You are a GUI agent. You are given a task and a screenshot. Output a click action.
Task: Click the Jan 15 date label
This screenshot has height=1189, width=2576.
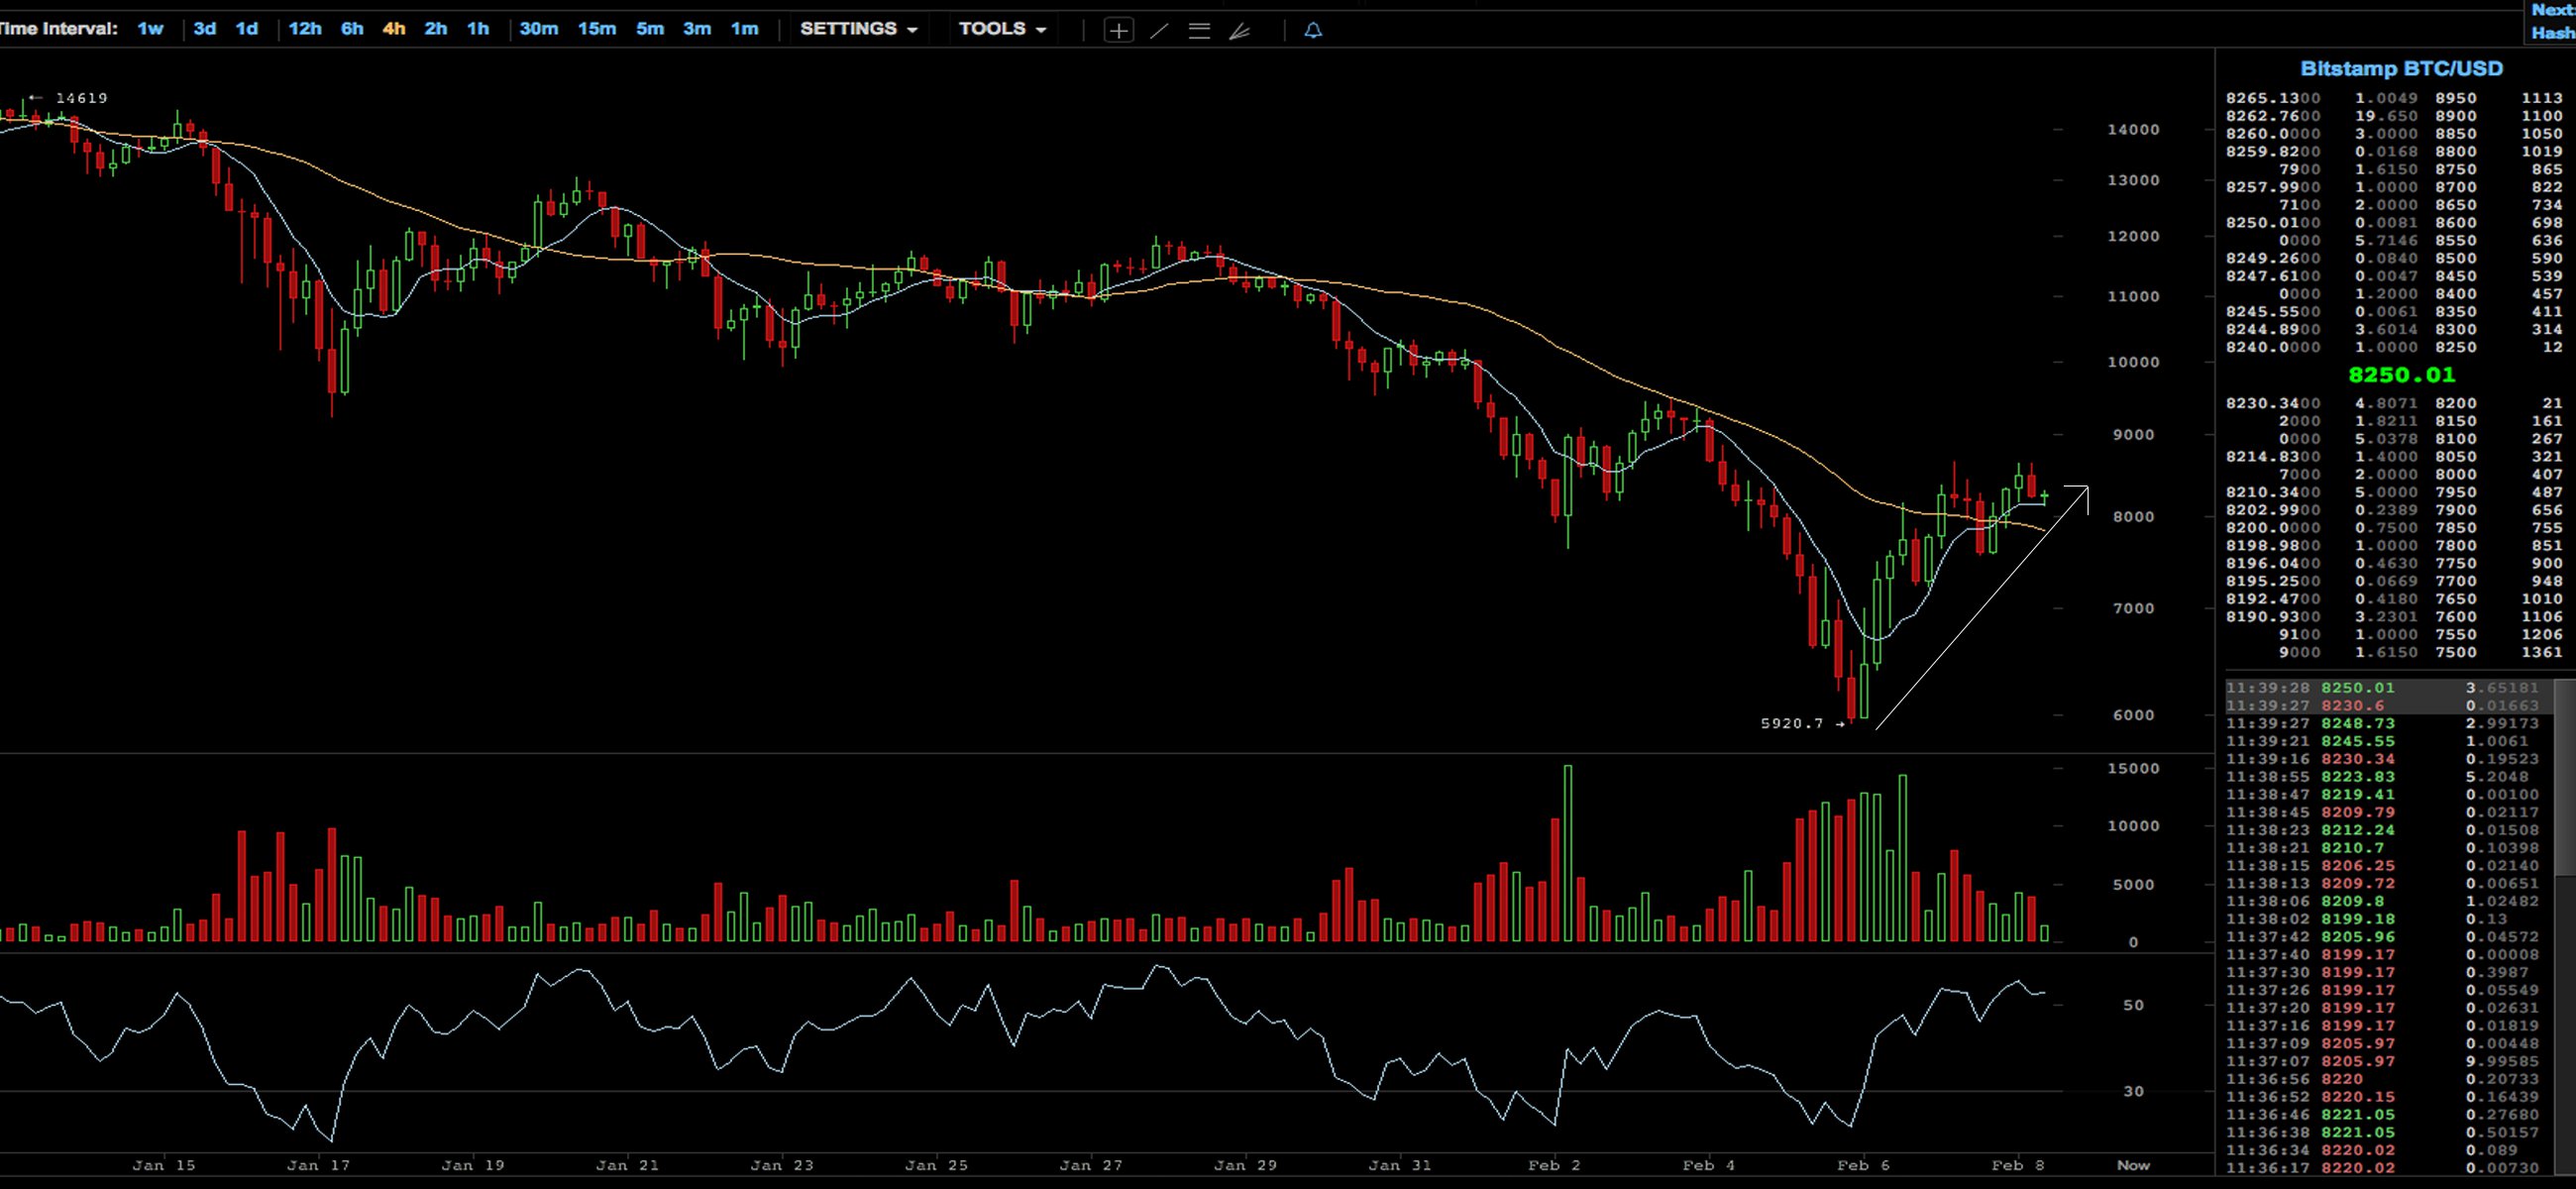(164, 1165)
